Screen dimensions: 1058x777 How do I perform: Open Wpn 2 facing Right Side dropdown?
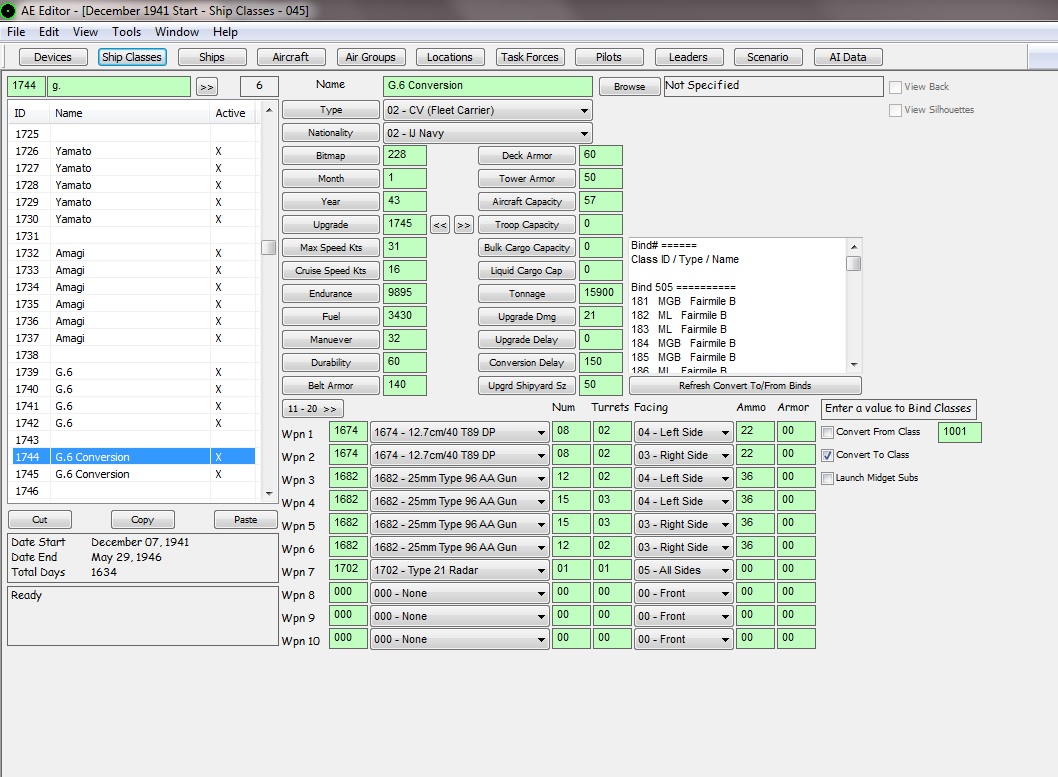(x=684, y=455)
